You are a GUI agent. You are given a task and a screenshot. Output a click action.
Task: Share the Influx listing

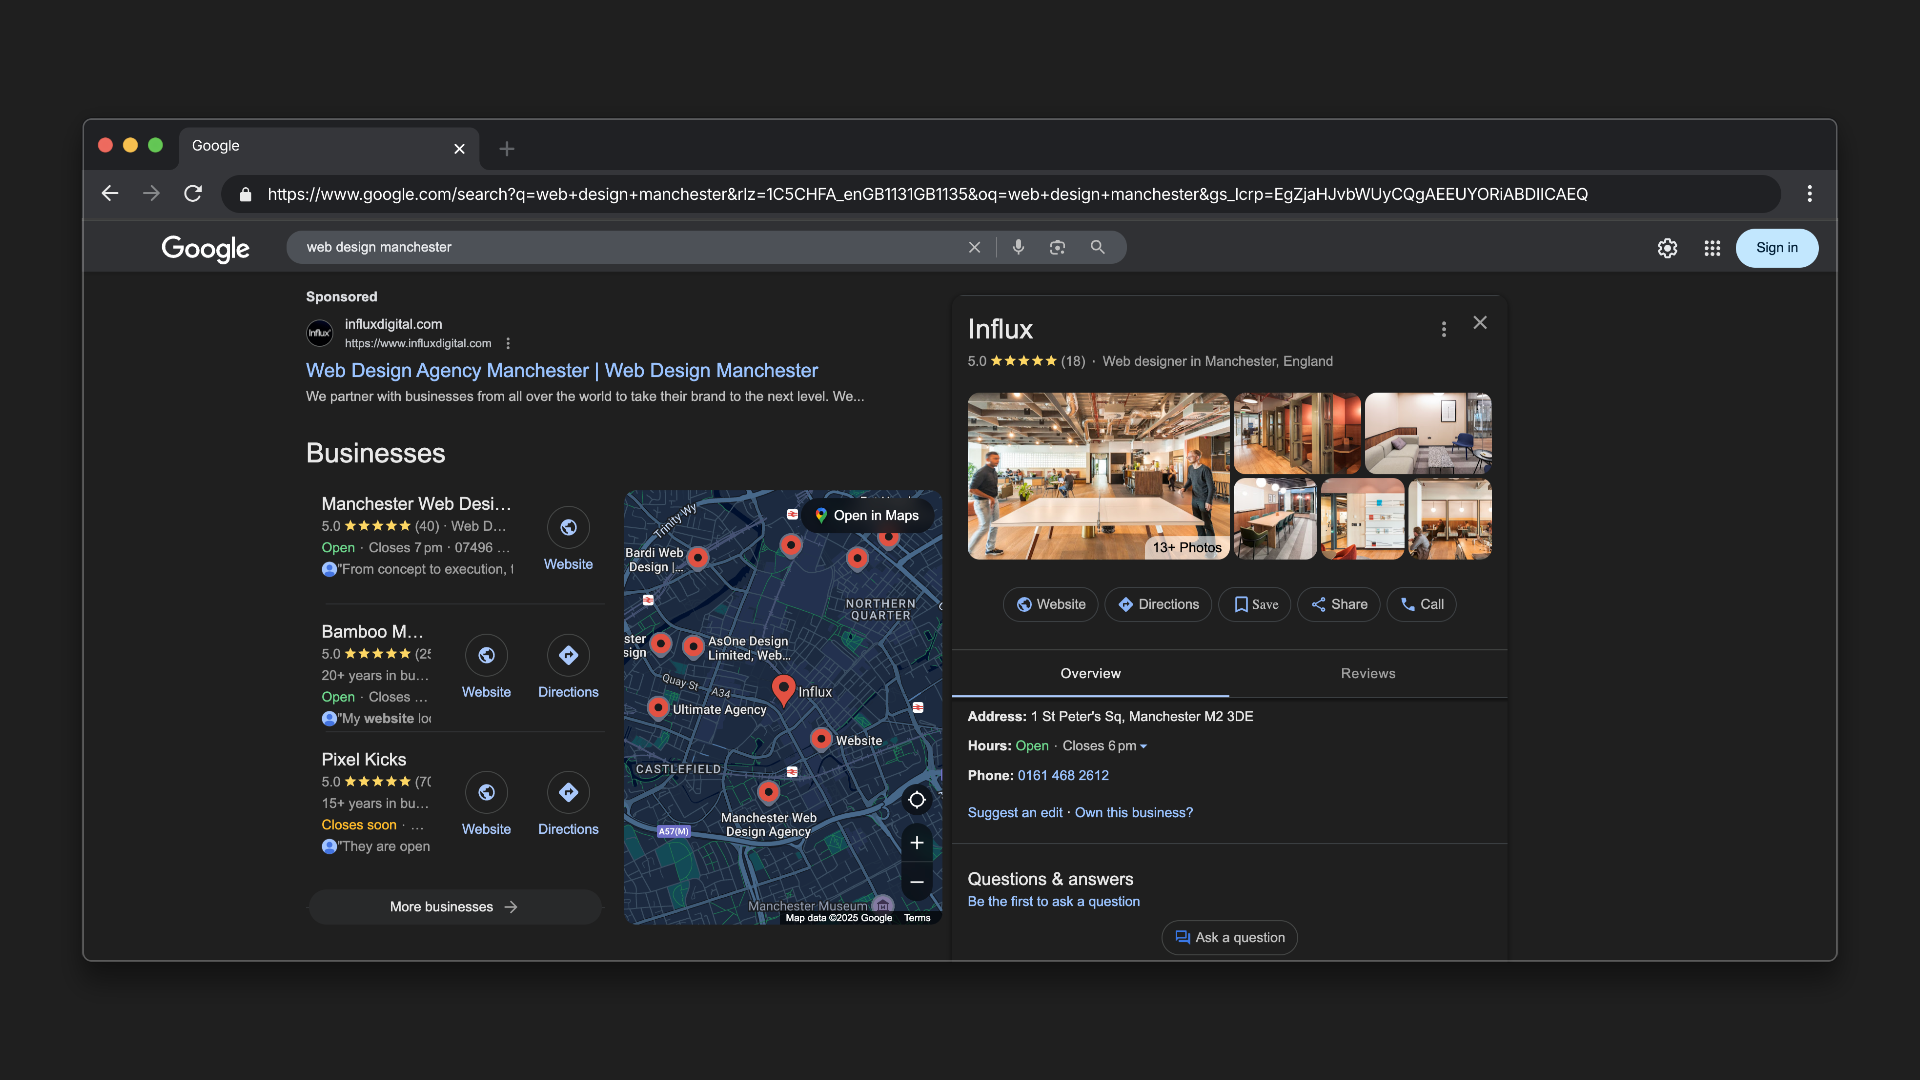(1339, 604)
